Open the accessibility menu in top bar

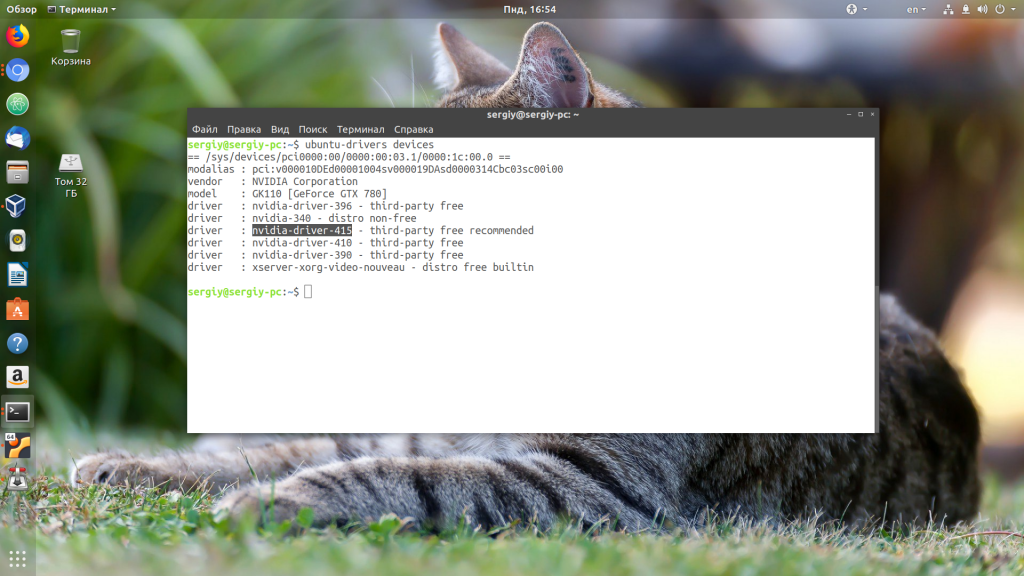coord(856,9)
